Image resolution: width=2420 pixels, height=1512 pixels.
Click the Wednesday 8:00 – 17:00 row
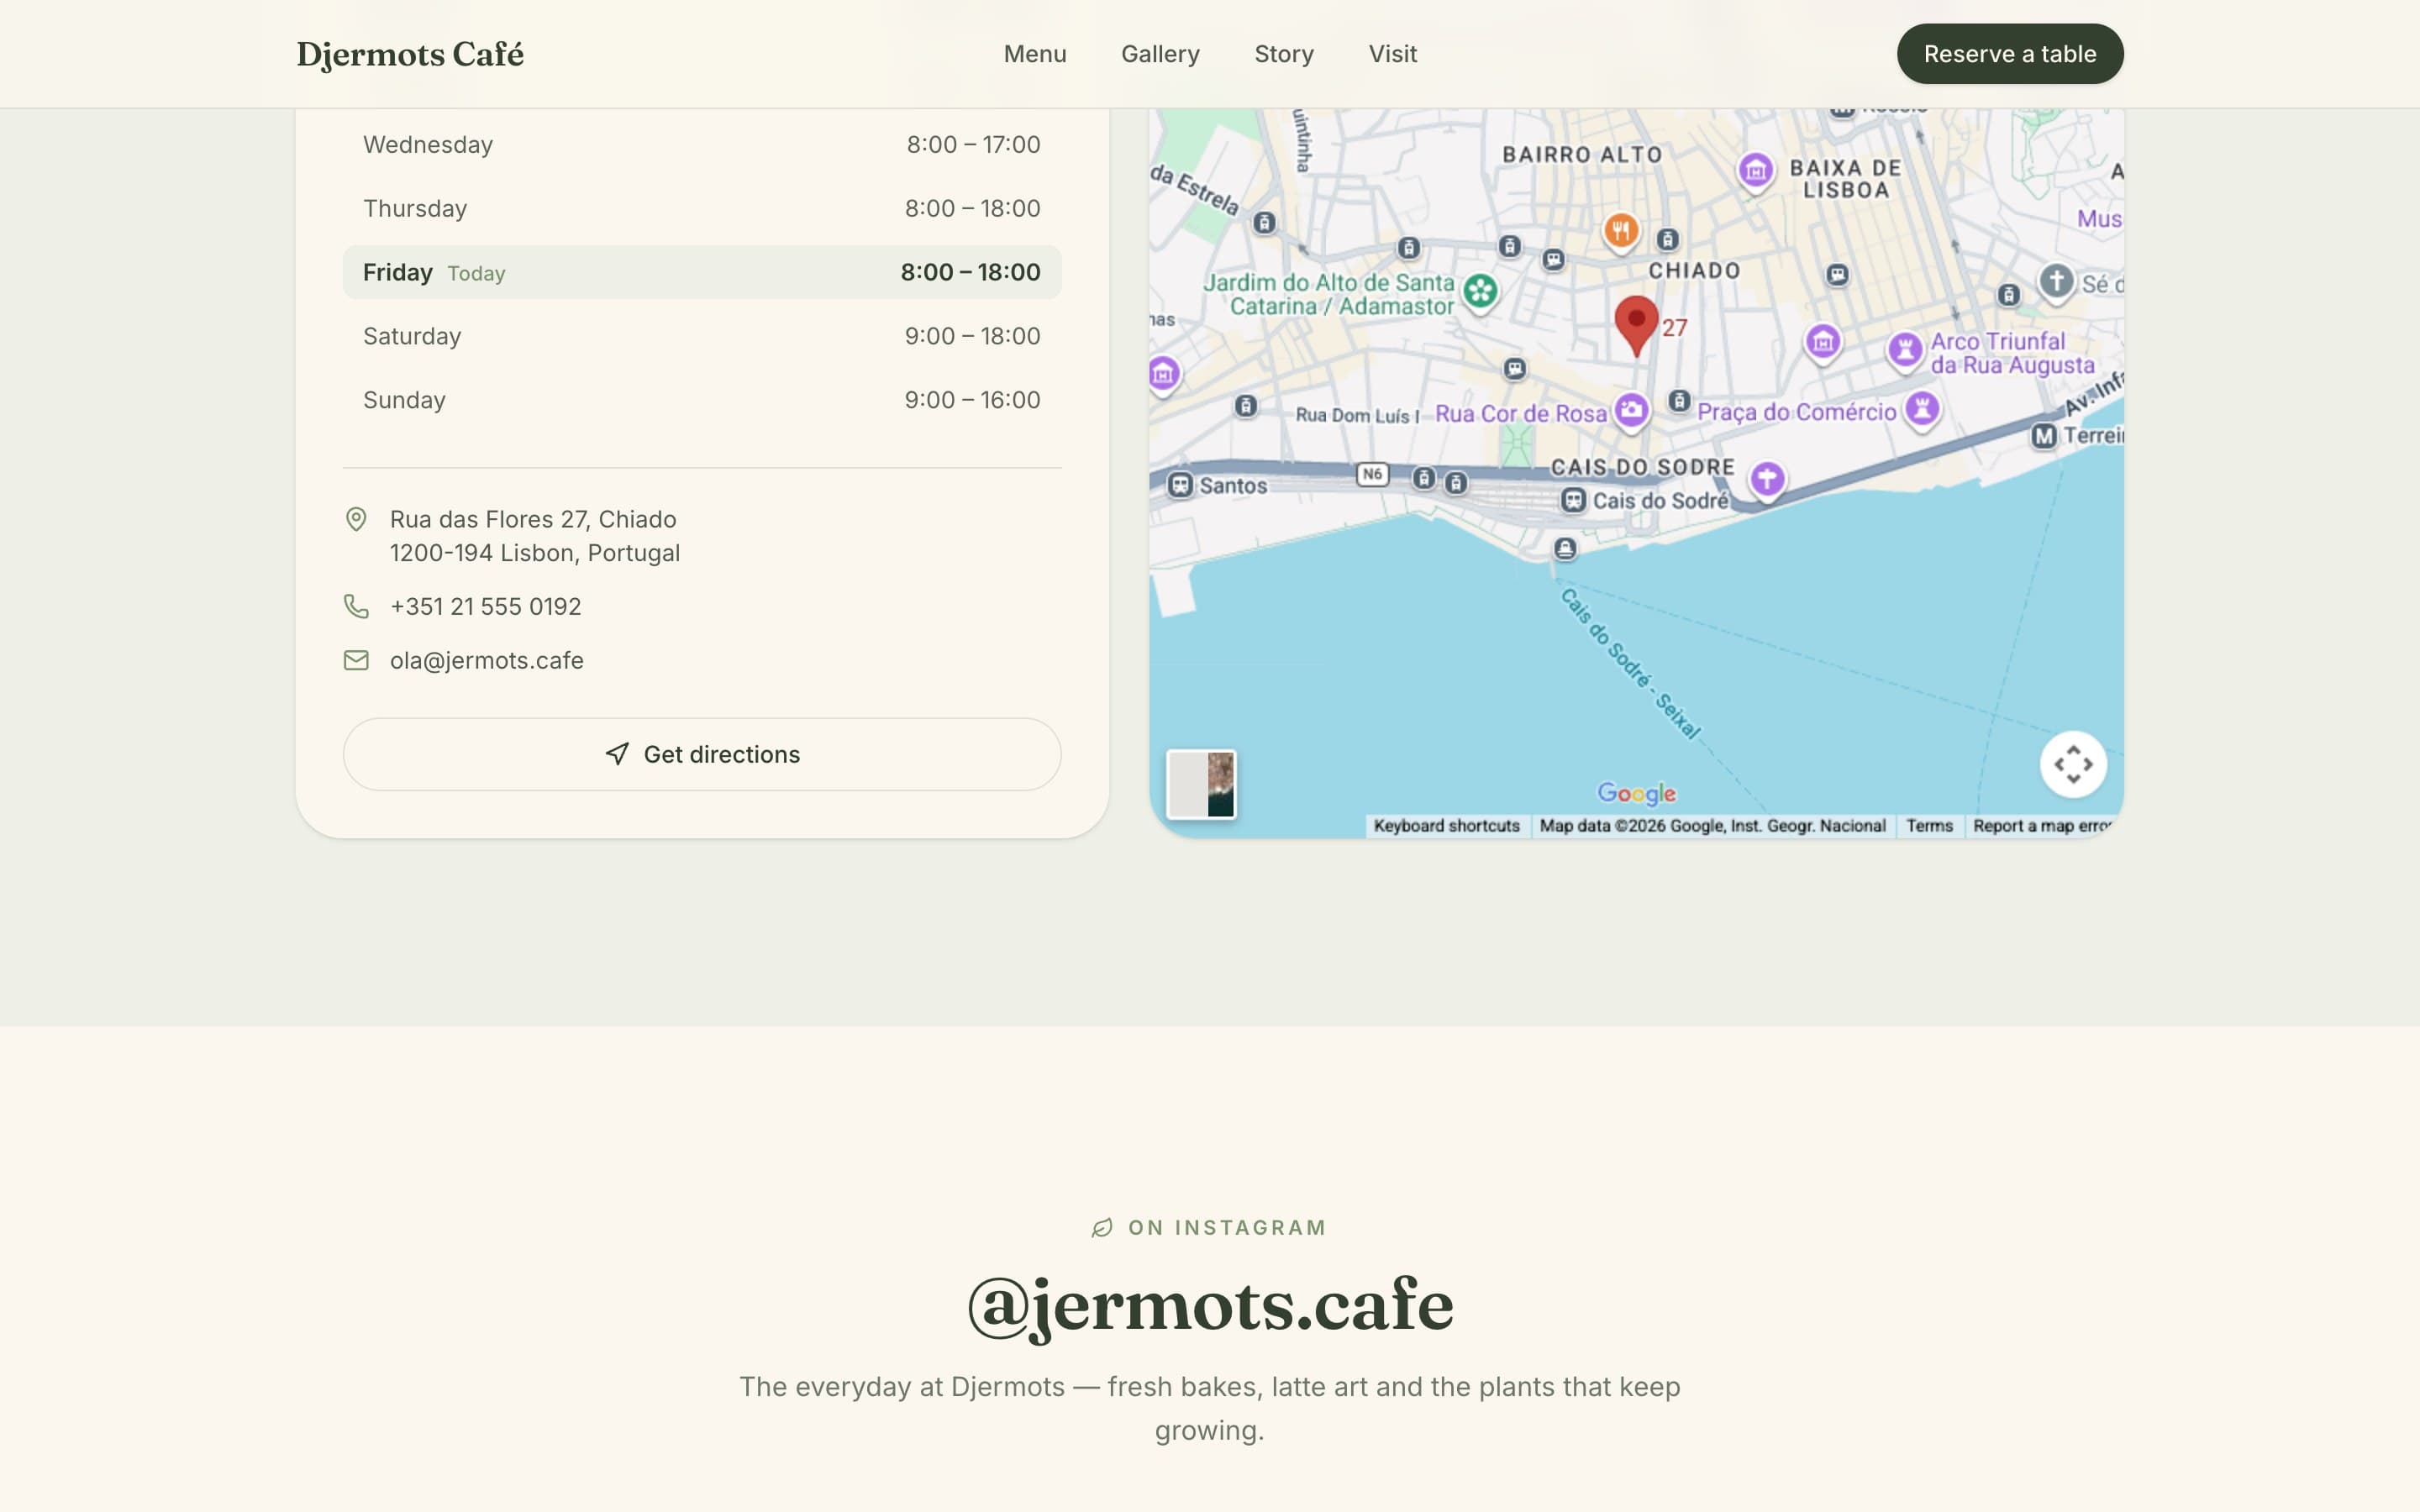click(702, 145)
